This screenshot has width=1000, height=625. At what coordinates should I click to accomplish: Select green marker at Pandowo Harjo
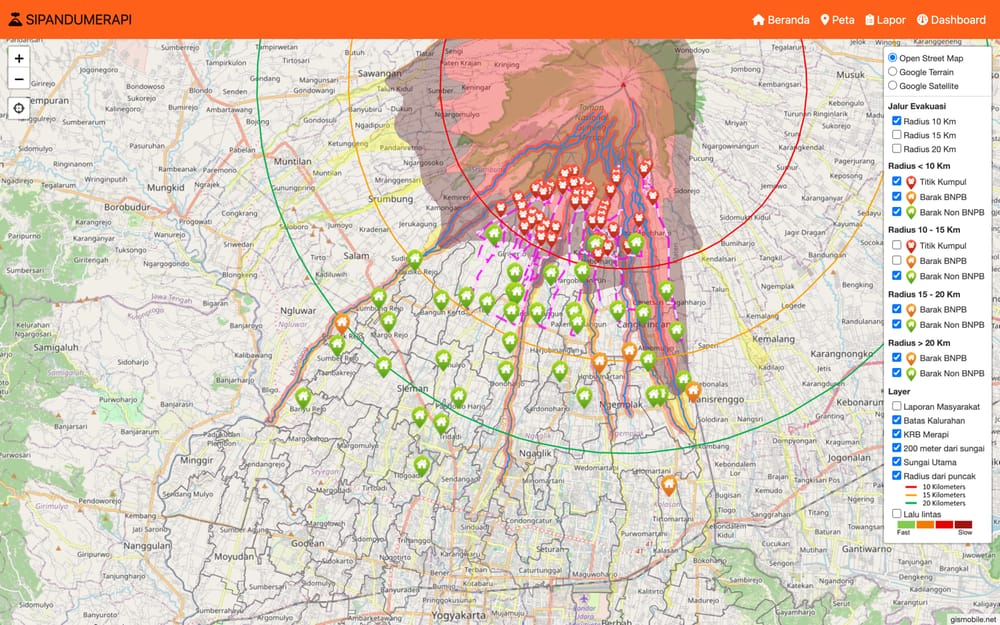coord(459,397)
